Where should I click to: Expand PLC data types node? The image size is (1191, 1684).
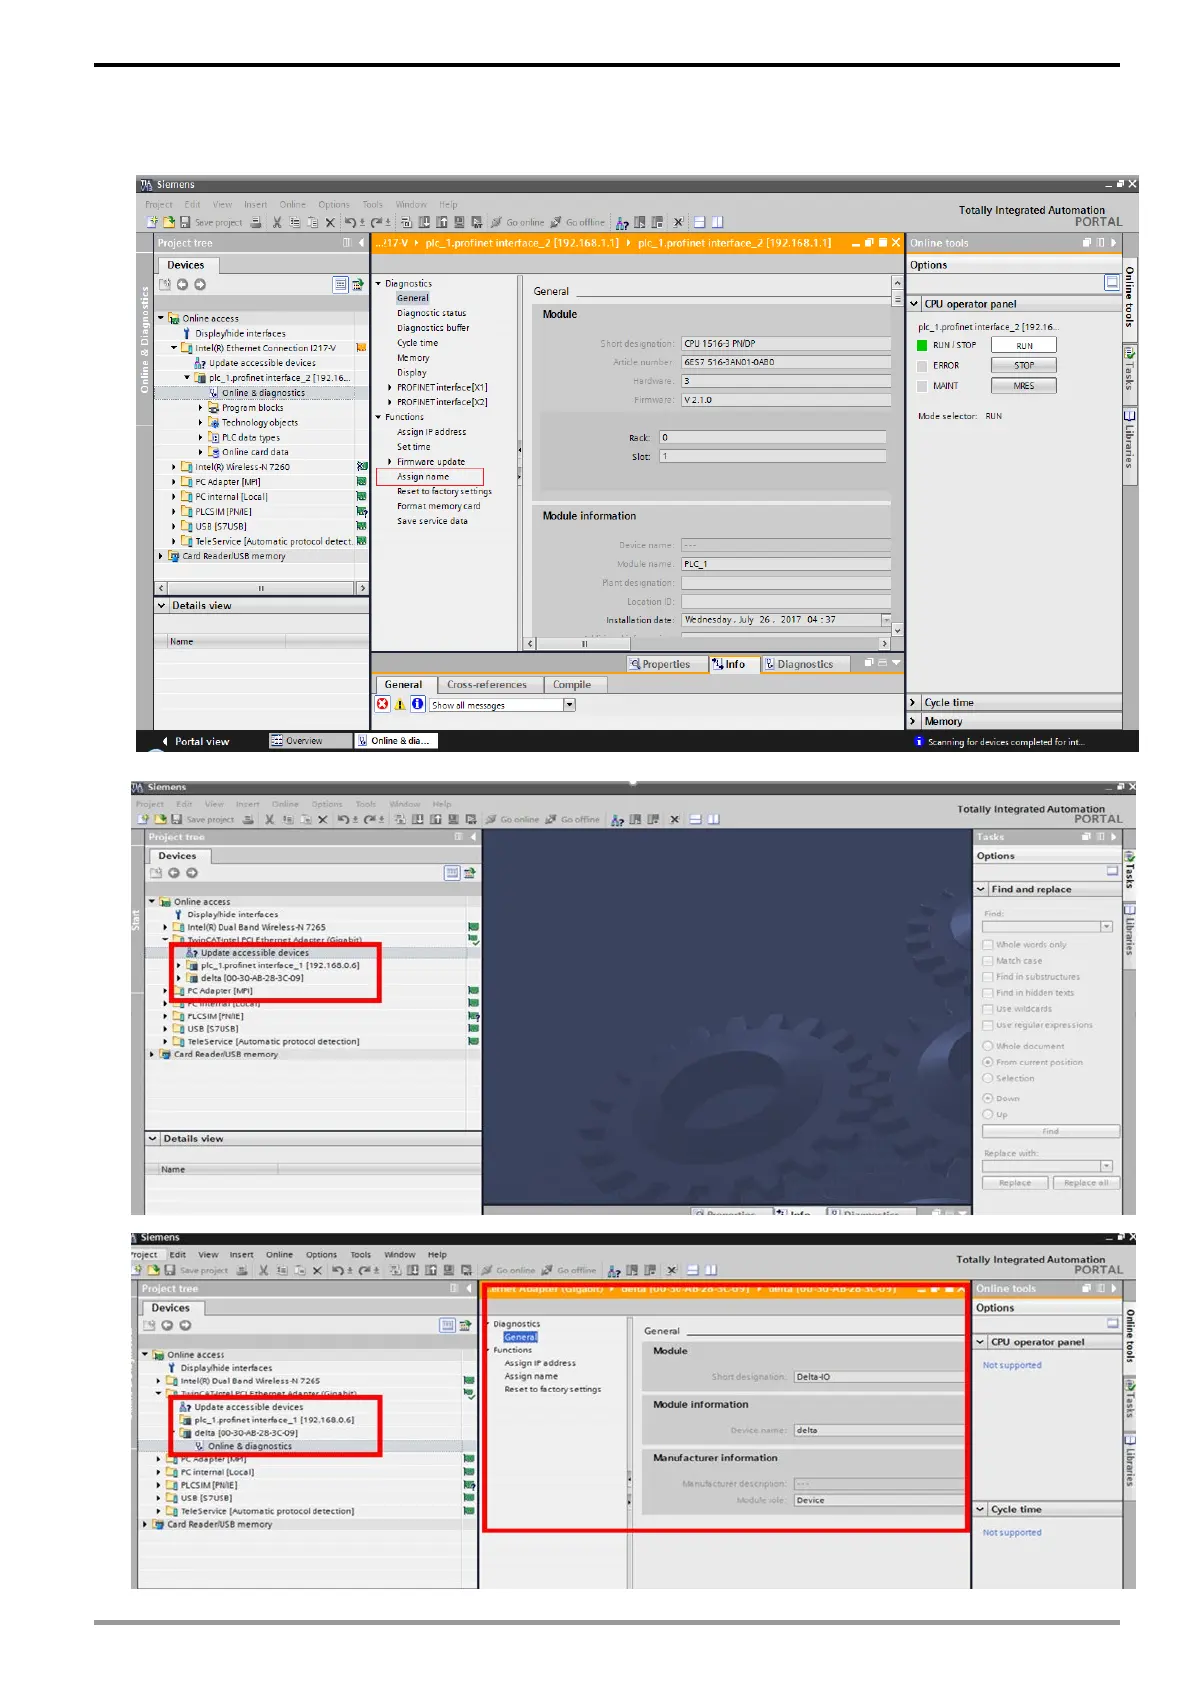pyautogui.click(x=200, y=438)
